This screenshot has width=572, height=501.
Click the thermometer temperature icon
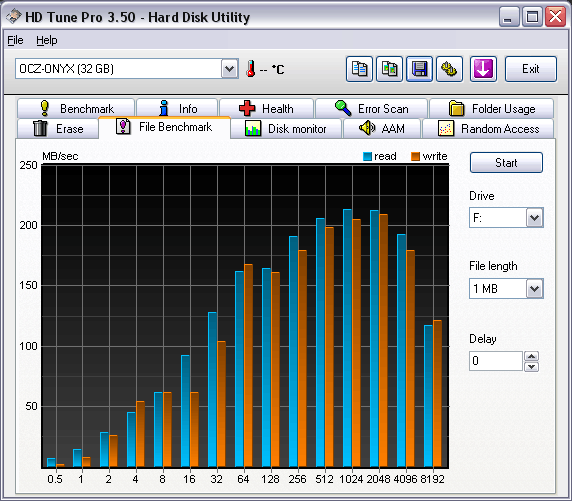click(x=250, y=69)
